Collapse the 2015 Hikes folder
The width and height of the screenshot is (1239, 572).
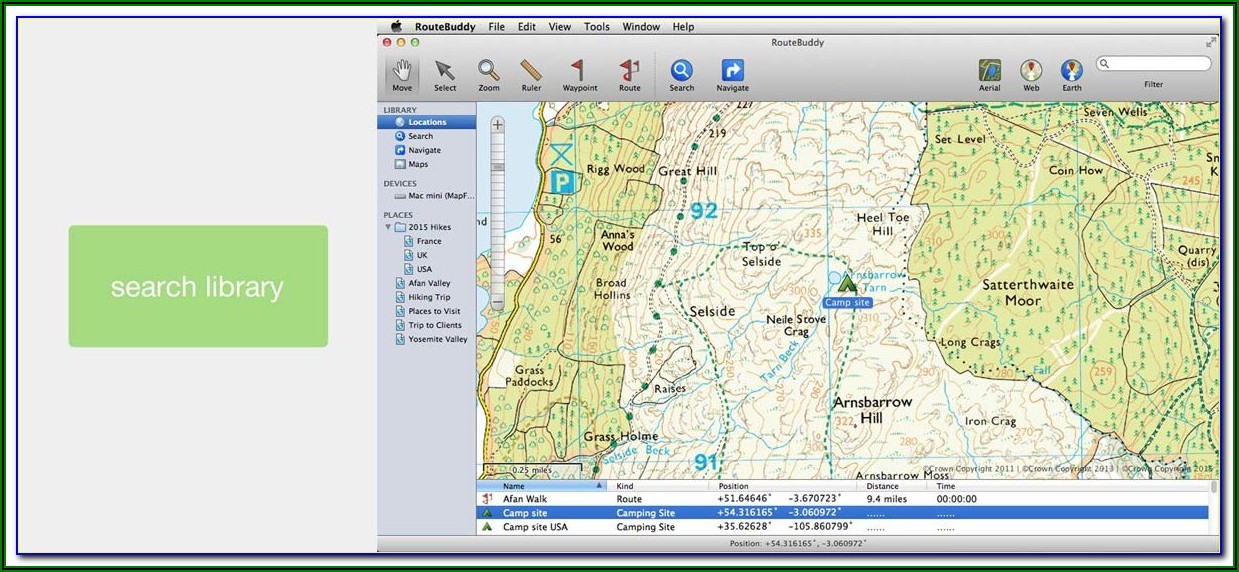tap(388, 227)
